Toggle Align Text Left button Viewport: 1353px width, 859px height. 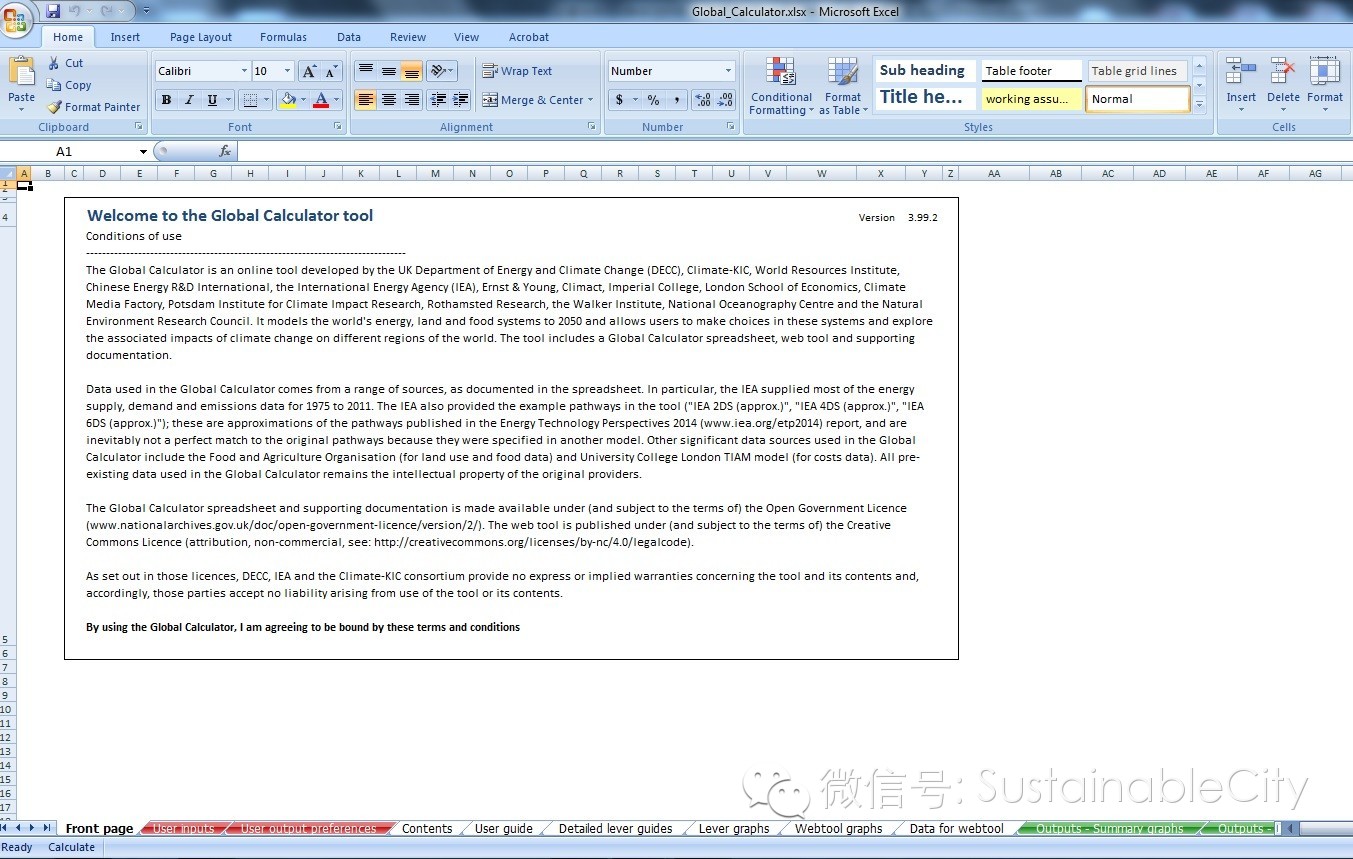366,100
